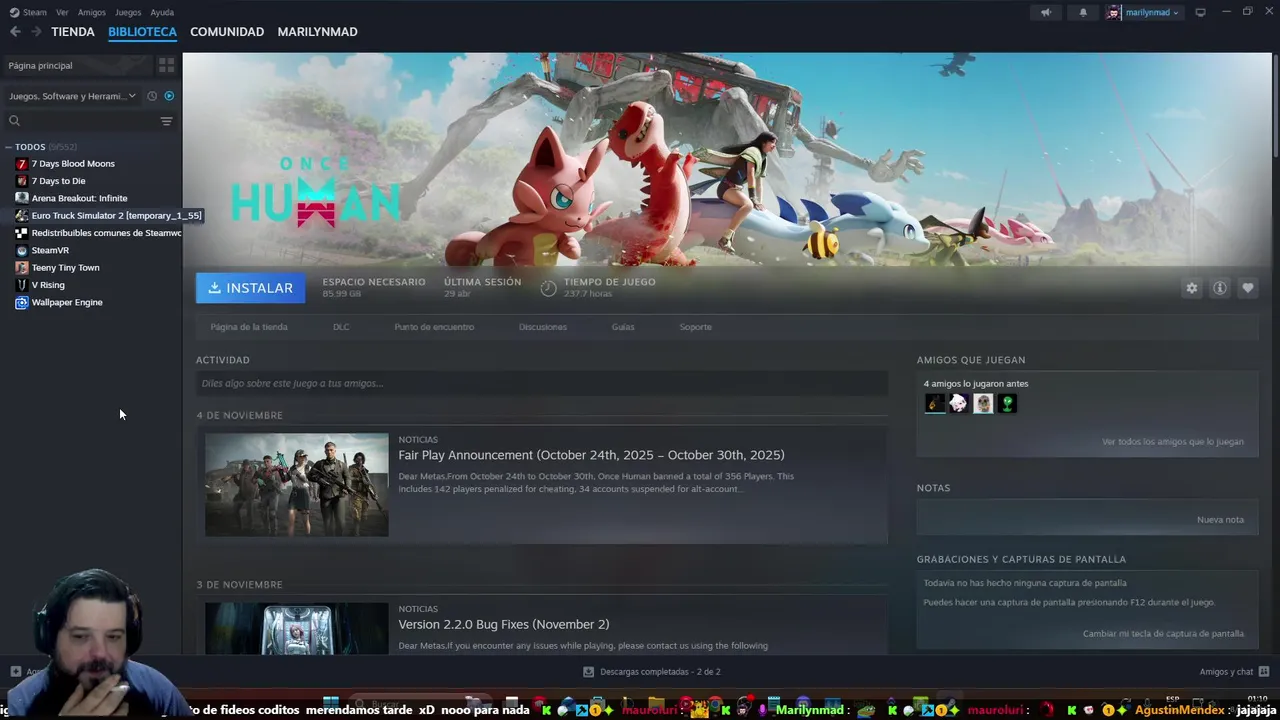Click Nueva nota button
Screen dimensions: 1280x720
(x=1220, y=520)
